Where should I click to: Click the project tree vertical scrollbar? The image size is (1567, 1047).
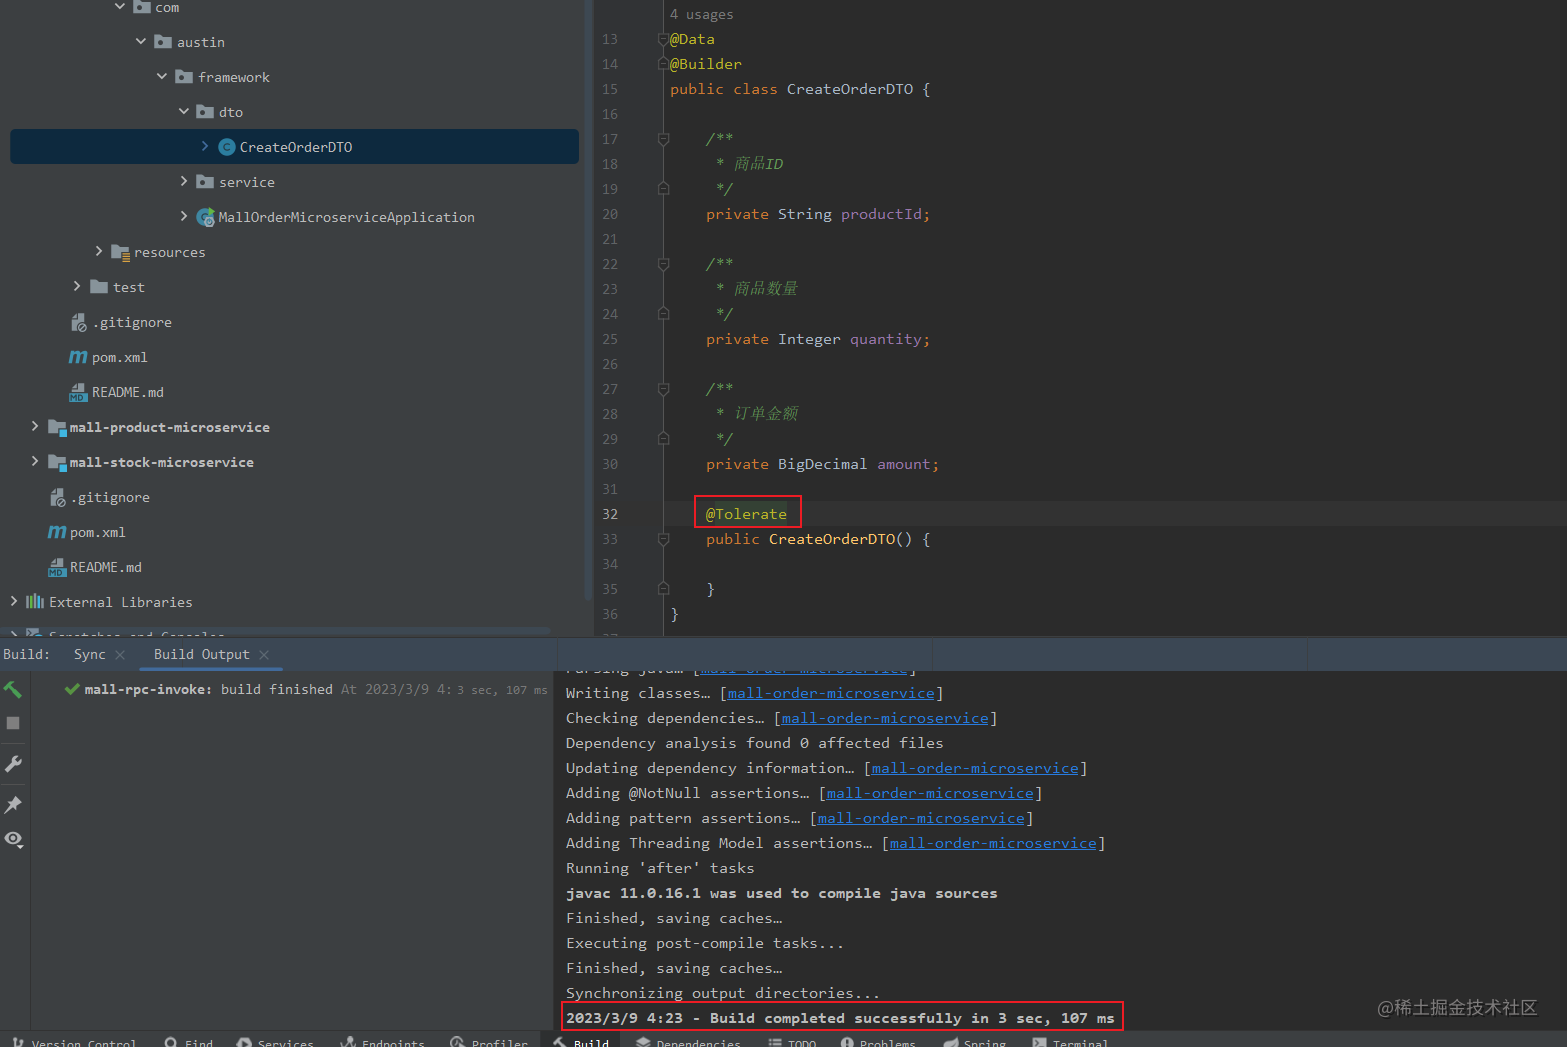pos(587,300)
